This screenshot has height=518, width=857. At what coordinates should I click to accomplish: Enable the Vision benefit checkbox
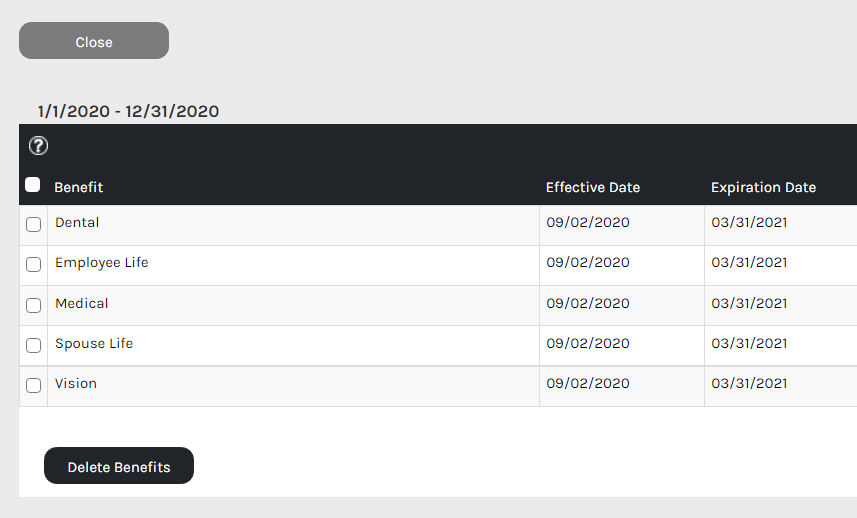33,385
